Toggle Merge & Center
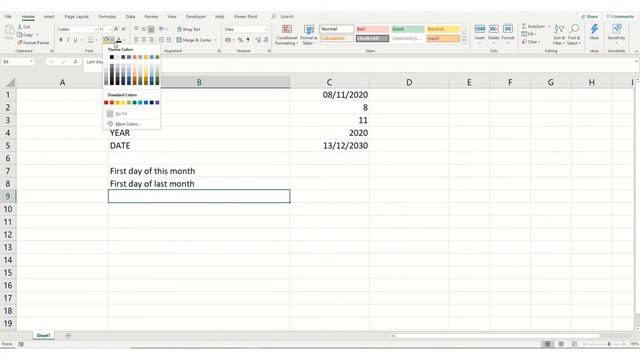This screenshot has width=640, height=360. pos(194,40)
